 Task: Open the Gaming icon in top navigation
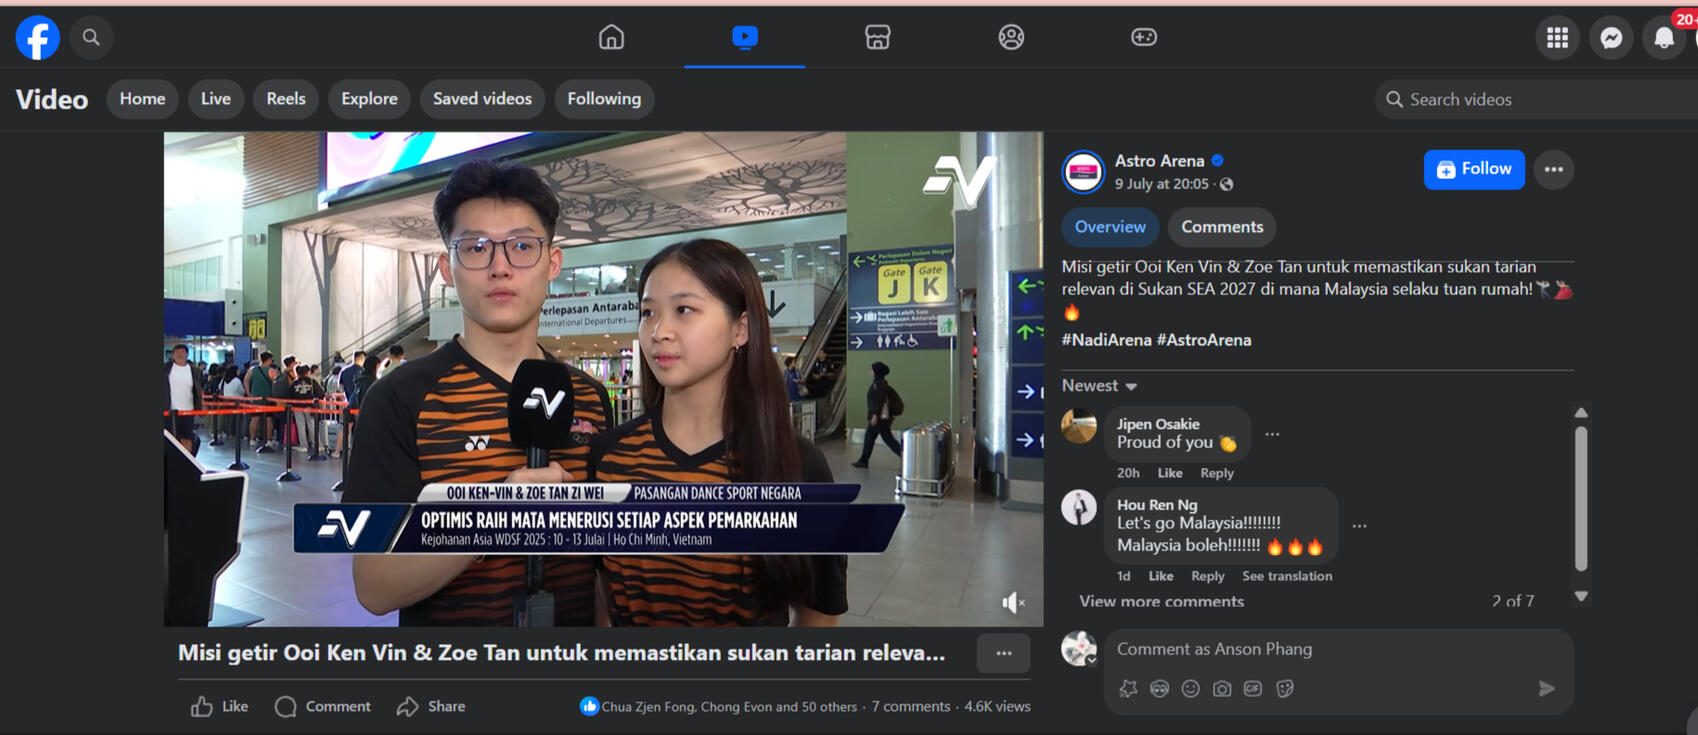[1143, 37]
